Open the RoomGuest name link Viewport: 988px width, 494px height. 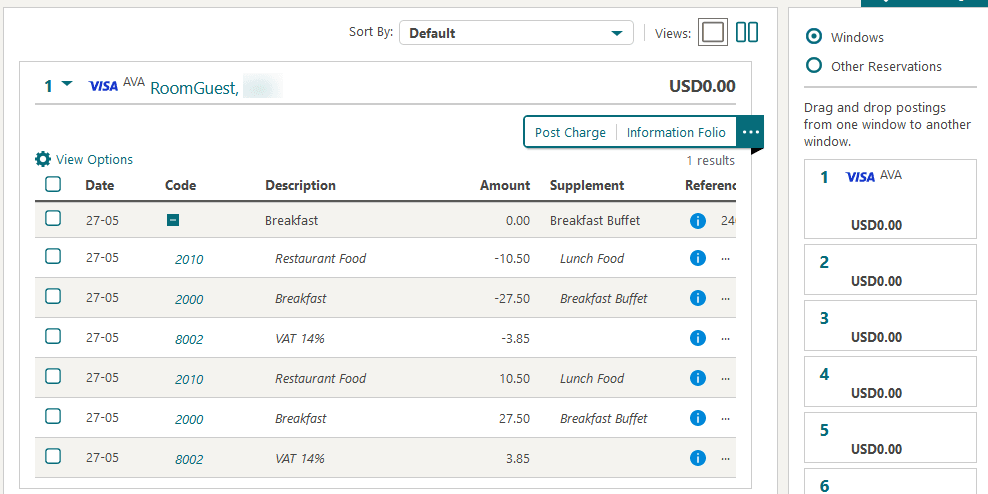195,88
